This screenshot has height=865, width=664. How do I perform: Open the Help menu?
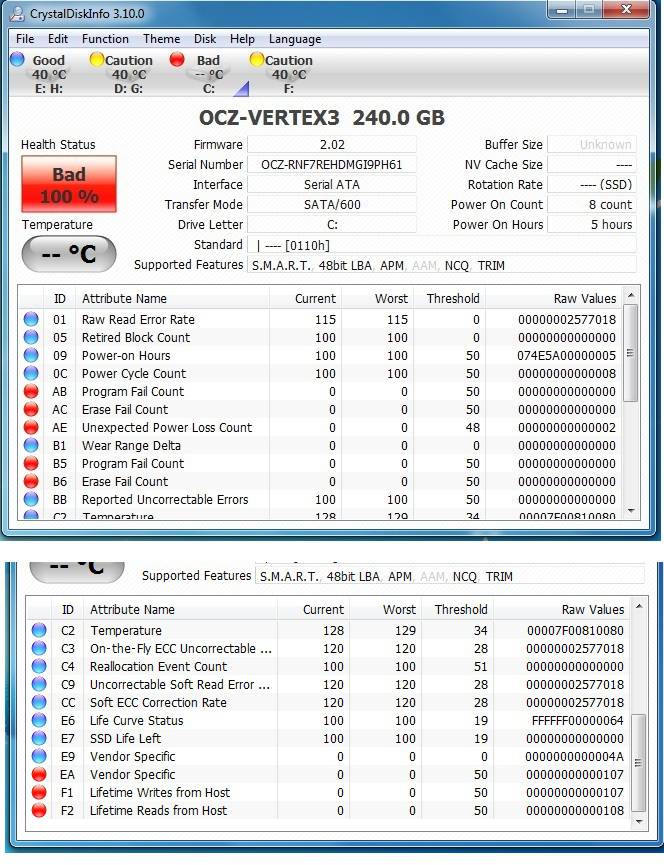pyautogui.click(x=242, y=39)
